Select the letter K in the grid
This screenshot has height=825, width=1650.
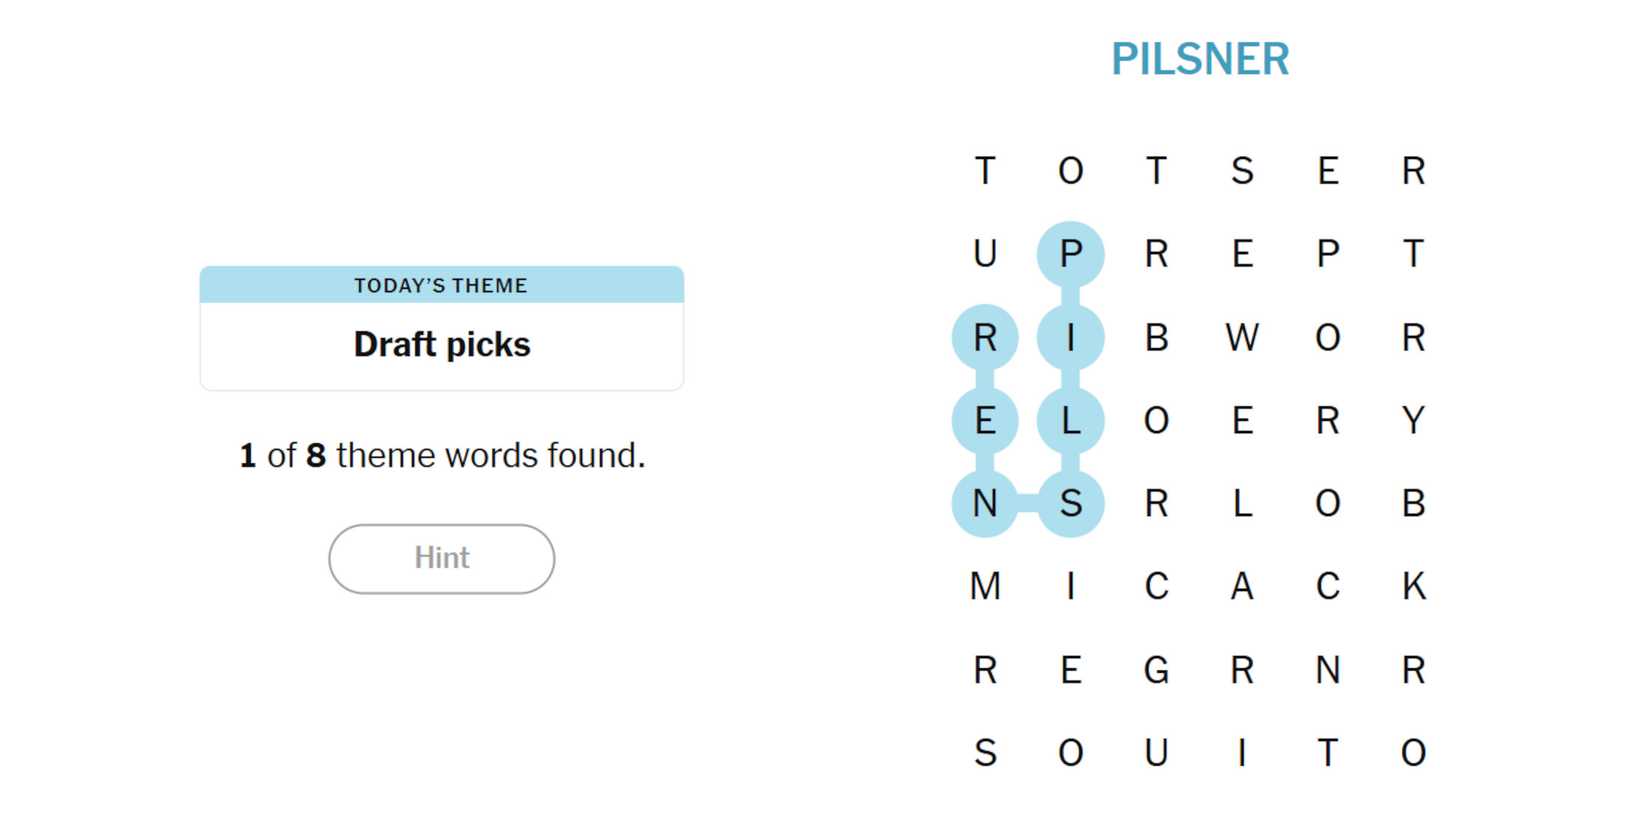[1413, 586]
